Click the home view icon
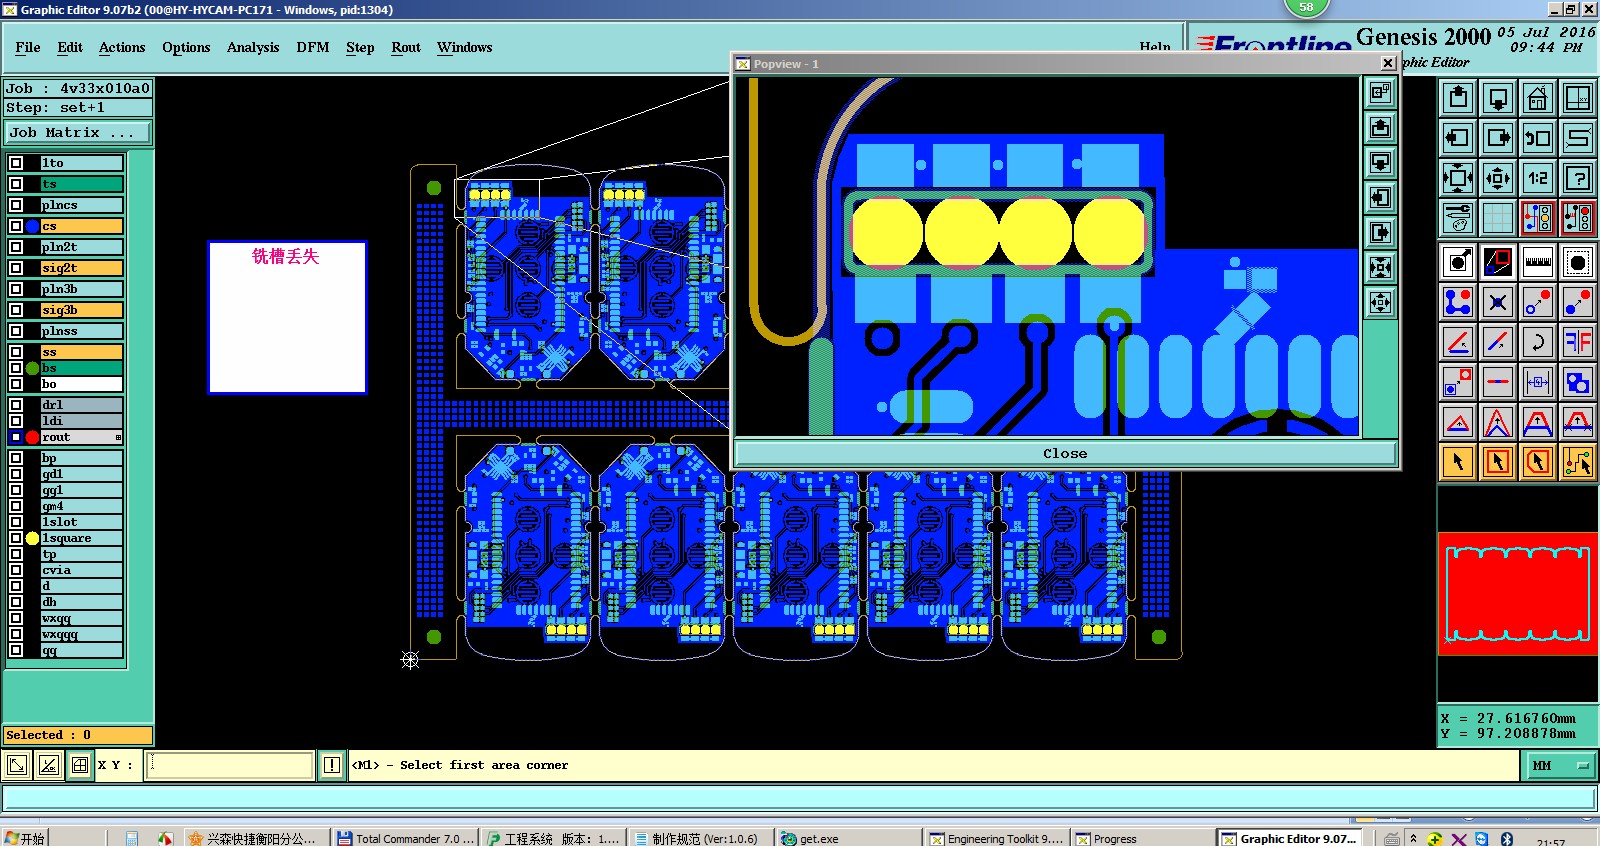Screen dimensions: 1600x846 tap(1537, 98)
